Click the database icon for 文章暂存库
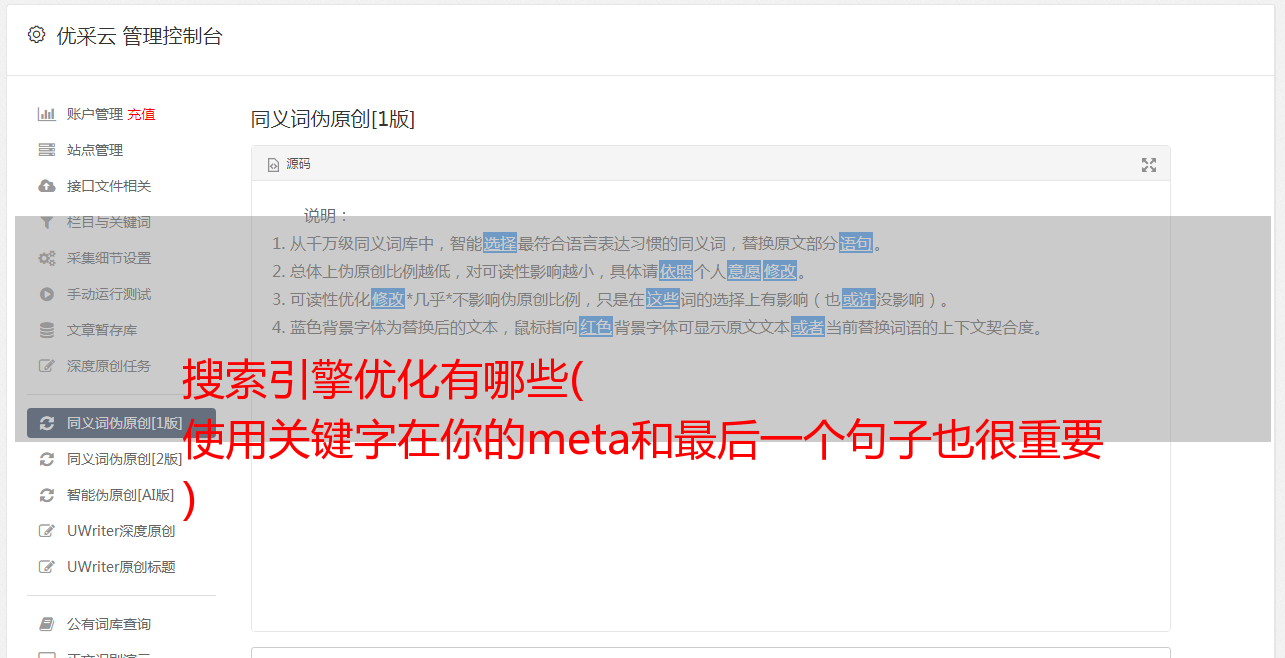The height and width of the screenshot is (658, 1285). [46, 330]
